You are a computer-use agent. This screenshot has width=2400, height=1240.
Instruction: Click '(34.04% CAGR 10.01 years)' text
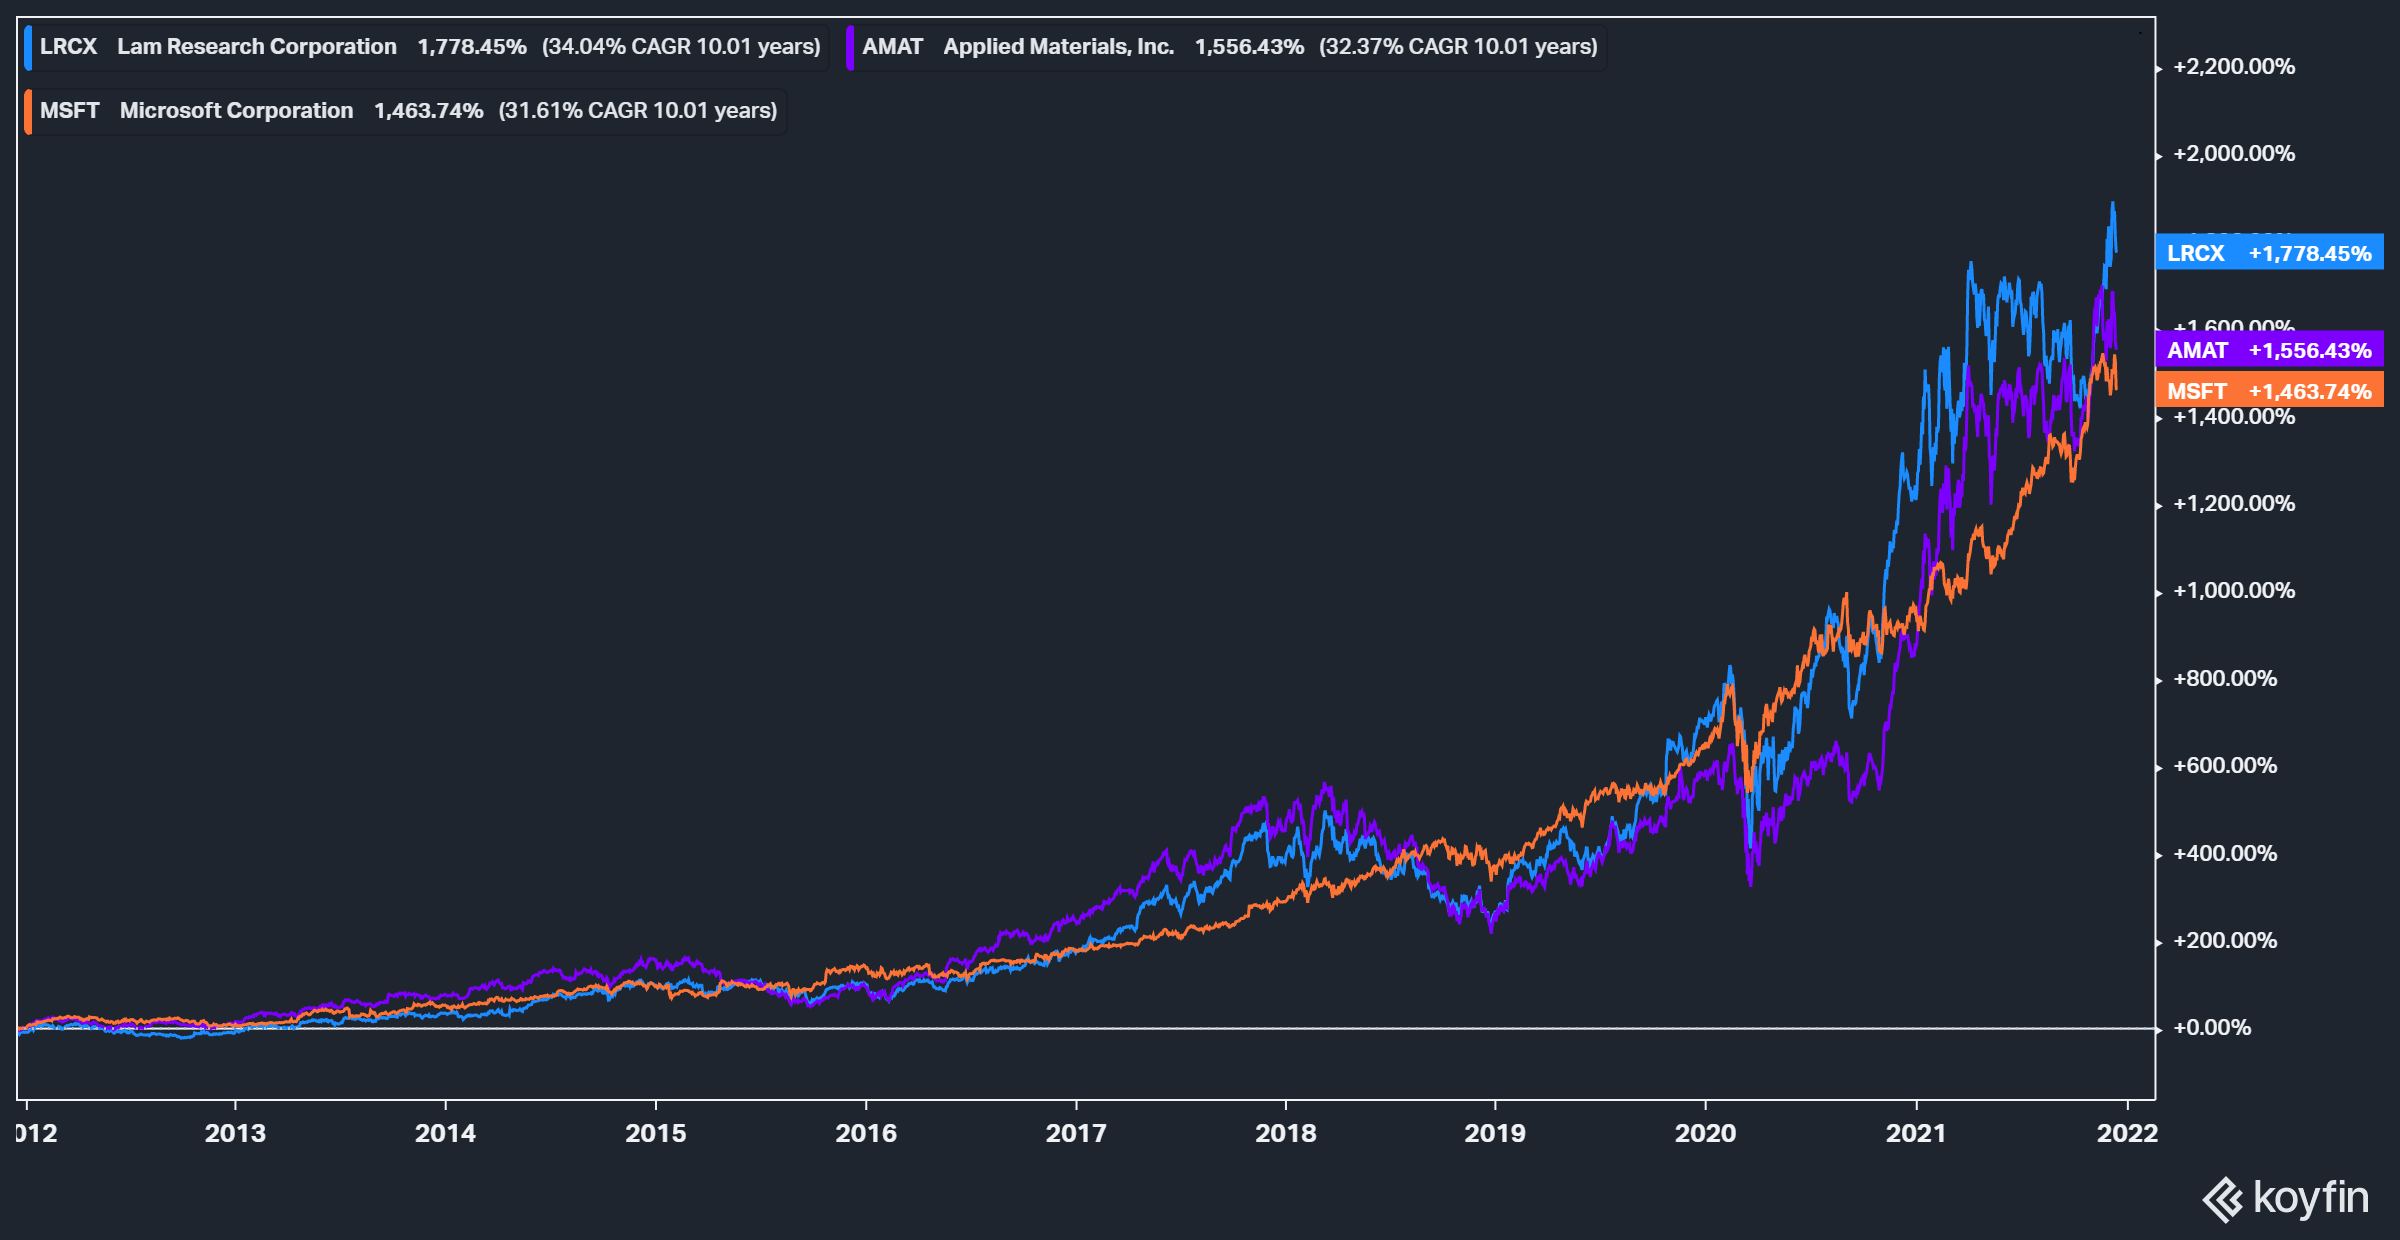pyautogui.click(x=681, y=47)
